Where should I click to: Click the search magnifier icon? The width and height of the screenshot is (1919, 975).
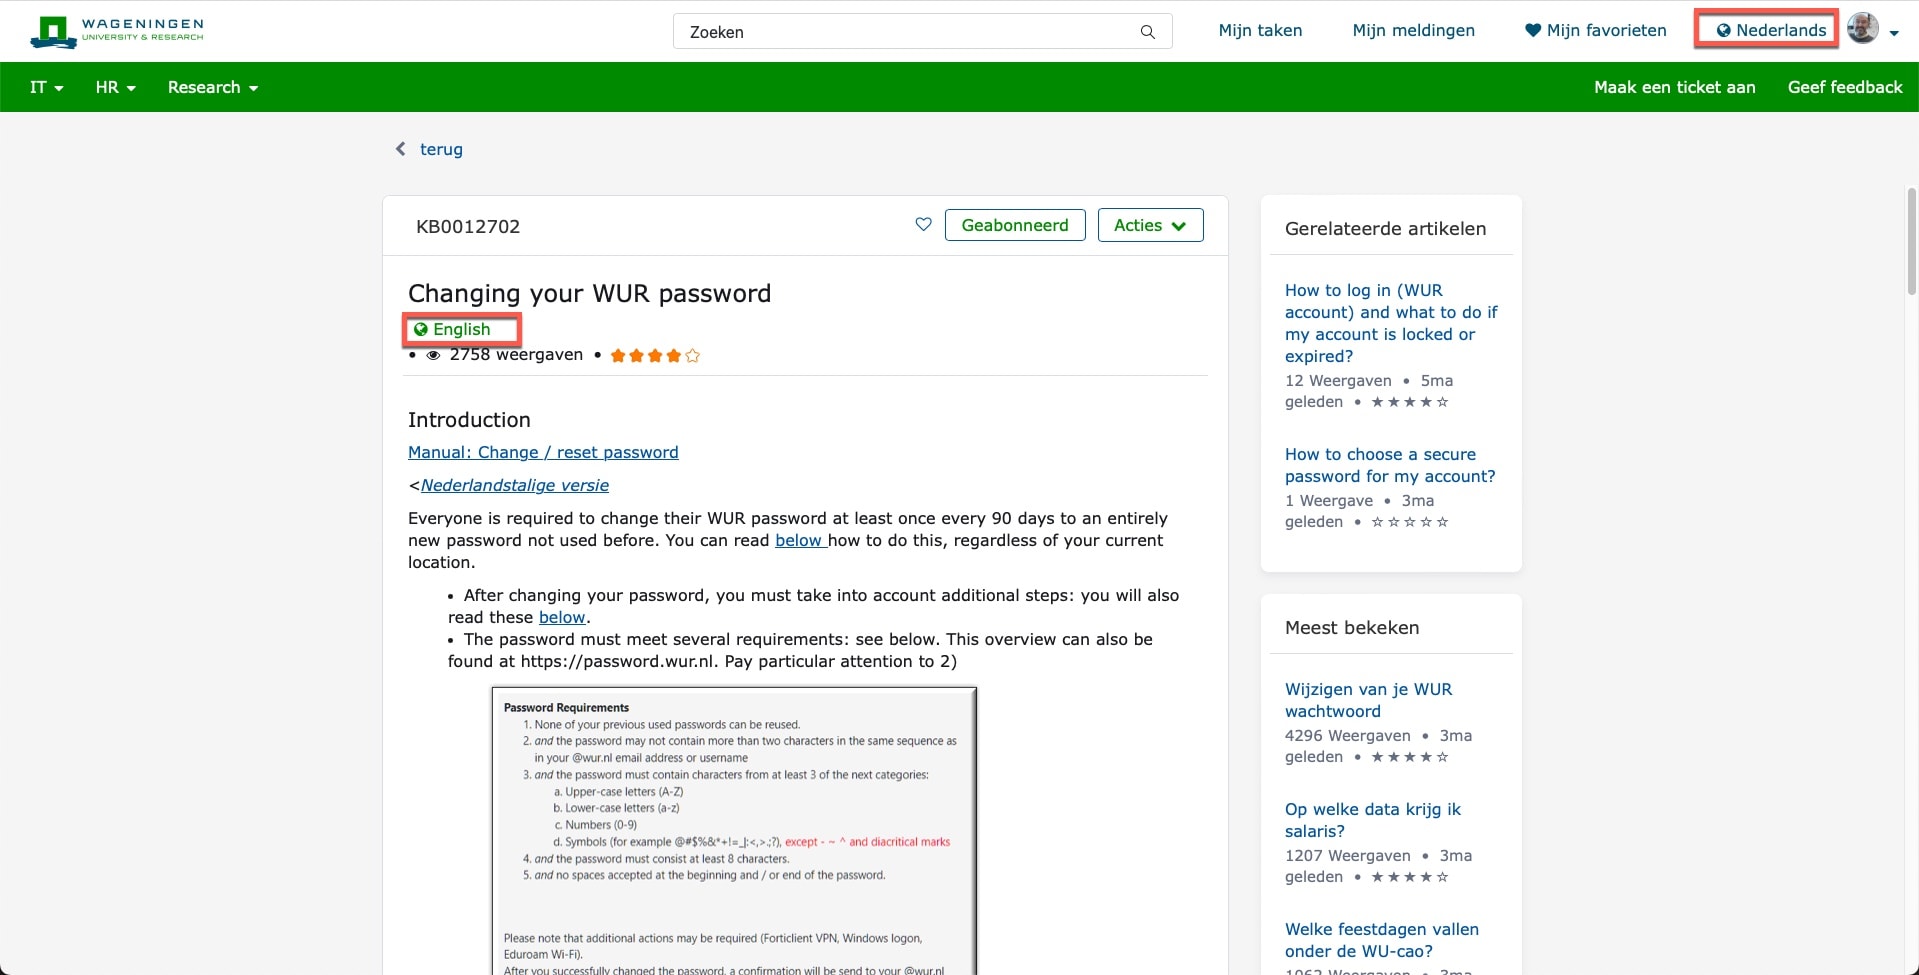(x=1147, y=31)
